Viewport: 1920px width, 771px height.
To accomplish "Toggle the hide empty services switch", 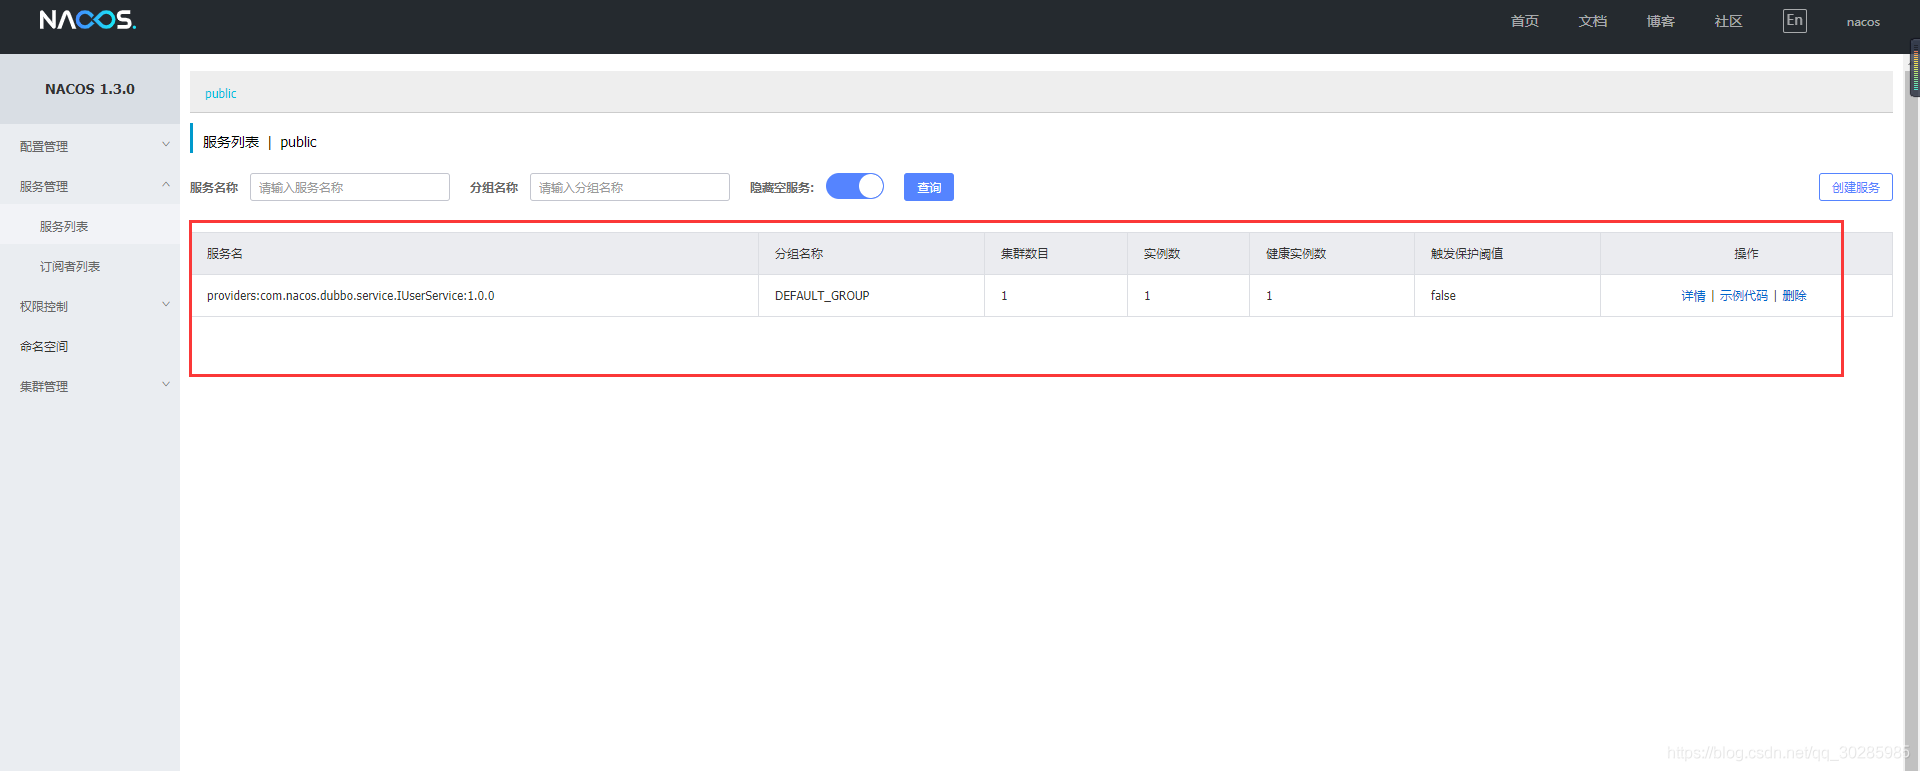I will tap(855, 187).
